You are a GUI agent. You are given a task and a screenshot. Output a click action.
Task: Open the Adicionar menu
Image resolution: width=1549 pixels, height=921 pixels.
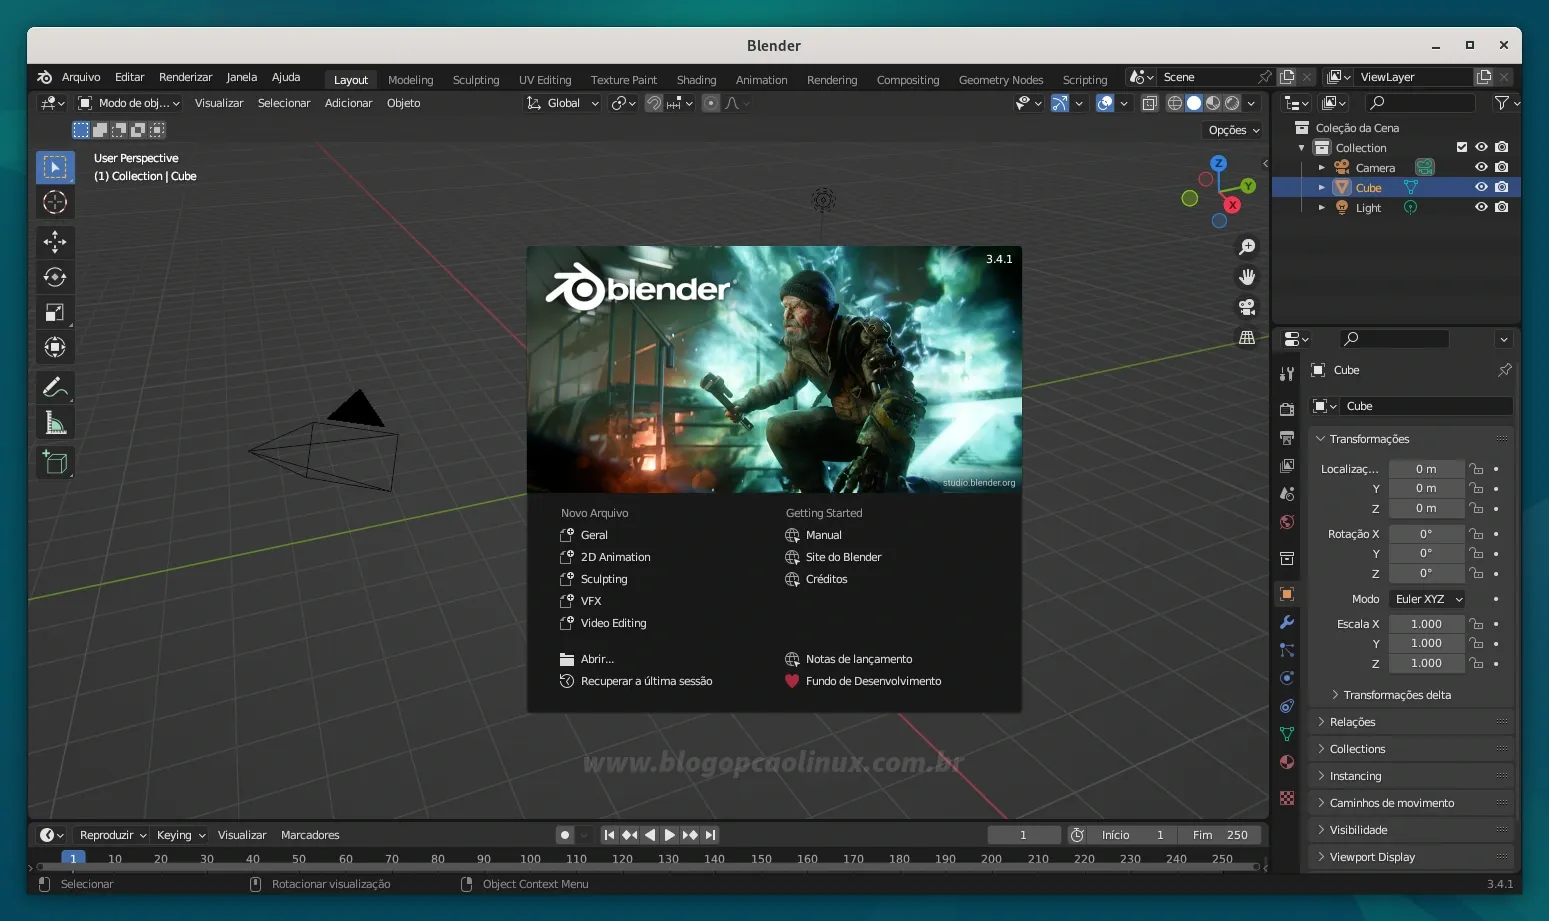(x=348, y=103)
